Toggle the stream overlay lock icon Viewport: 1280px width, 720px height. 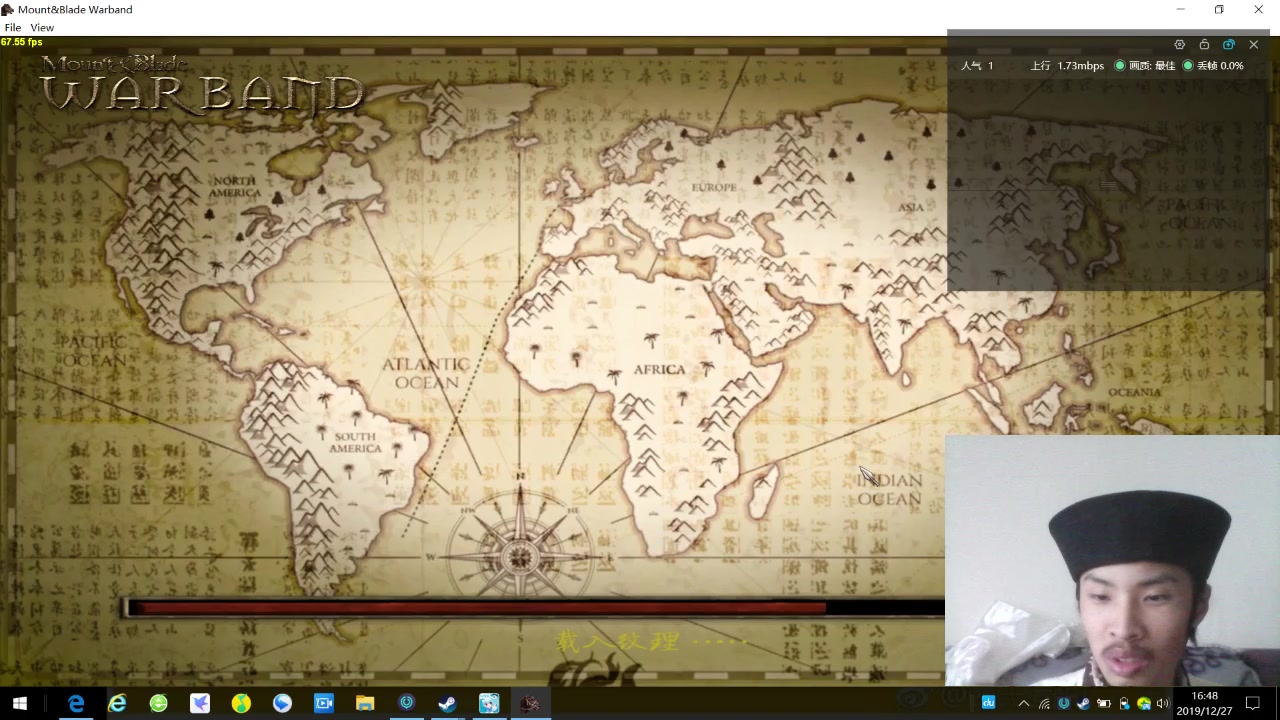(1204, 45)
